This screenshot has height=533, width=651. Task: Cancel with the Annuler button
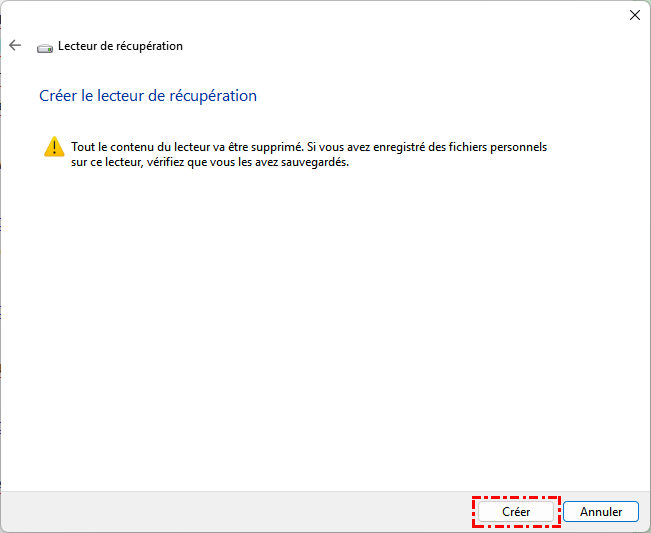pyautogui.click(x=600, y=511)
